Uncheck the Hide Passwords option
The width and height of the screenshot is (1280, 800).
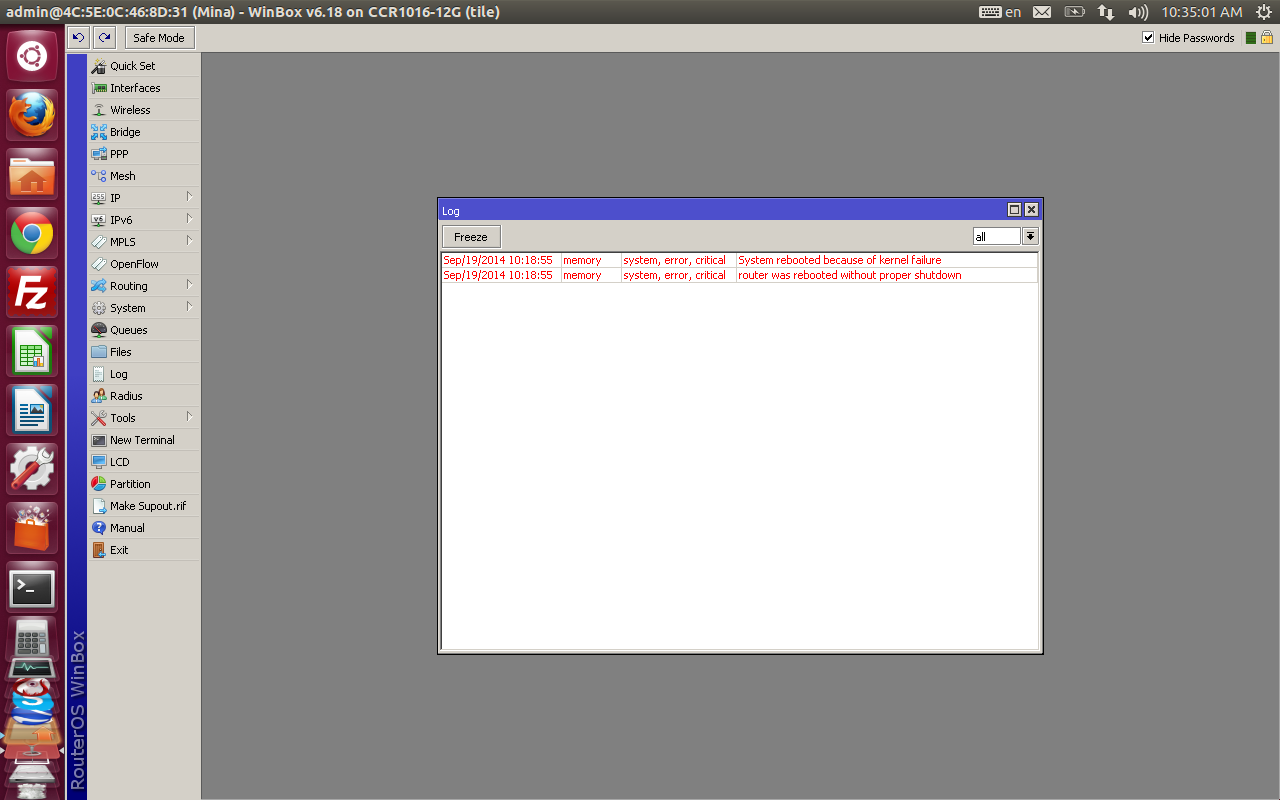(x=1148, y=38)
